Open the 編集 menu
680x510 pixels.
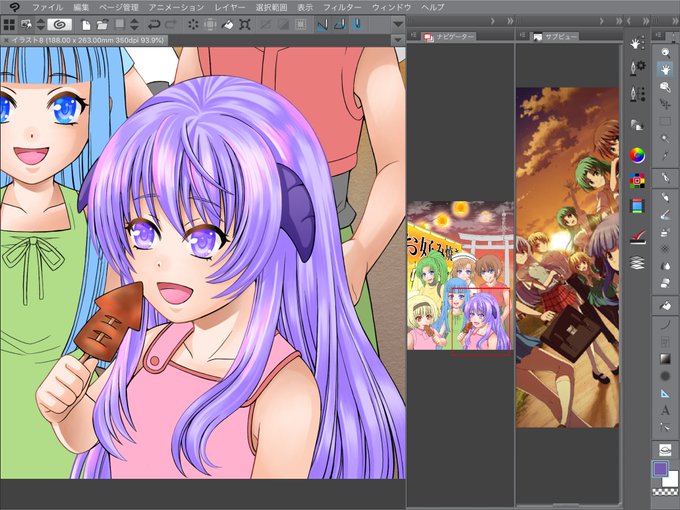tap(81, 7)
